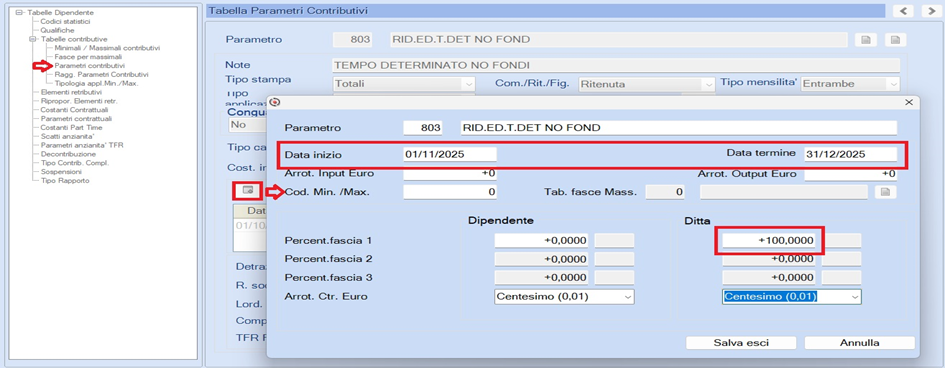Click Ditta Percent.fascia 2 value field
This screenshot has width=945, height=368.
coord(769,259)
